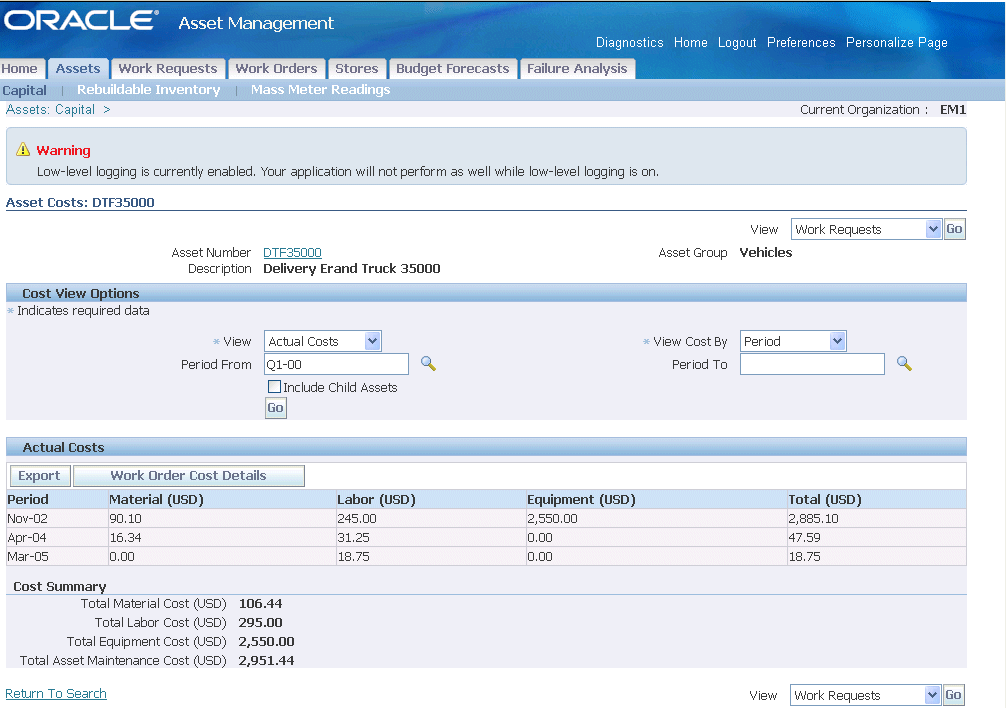Open Failure Analysis tab
The image size is (1006, 708).
coord(577,69)
